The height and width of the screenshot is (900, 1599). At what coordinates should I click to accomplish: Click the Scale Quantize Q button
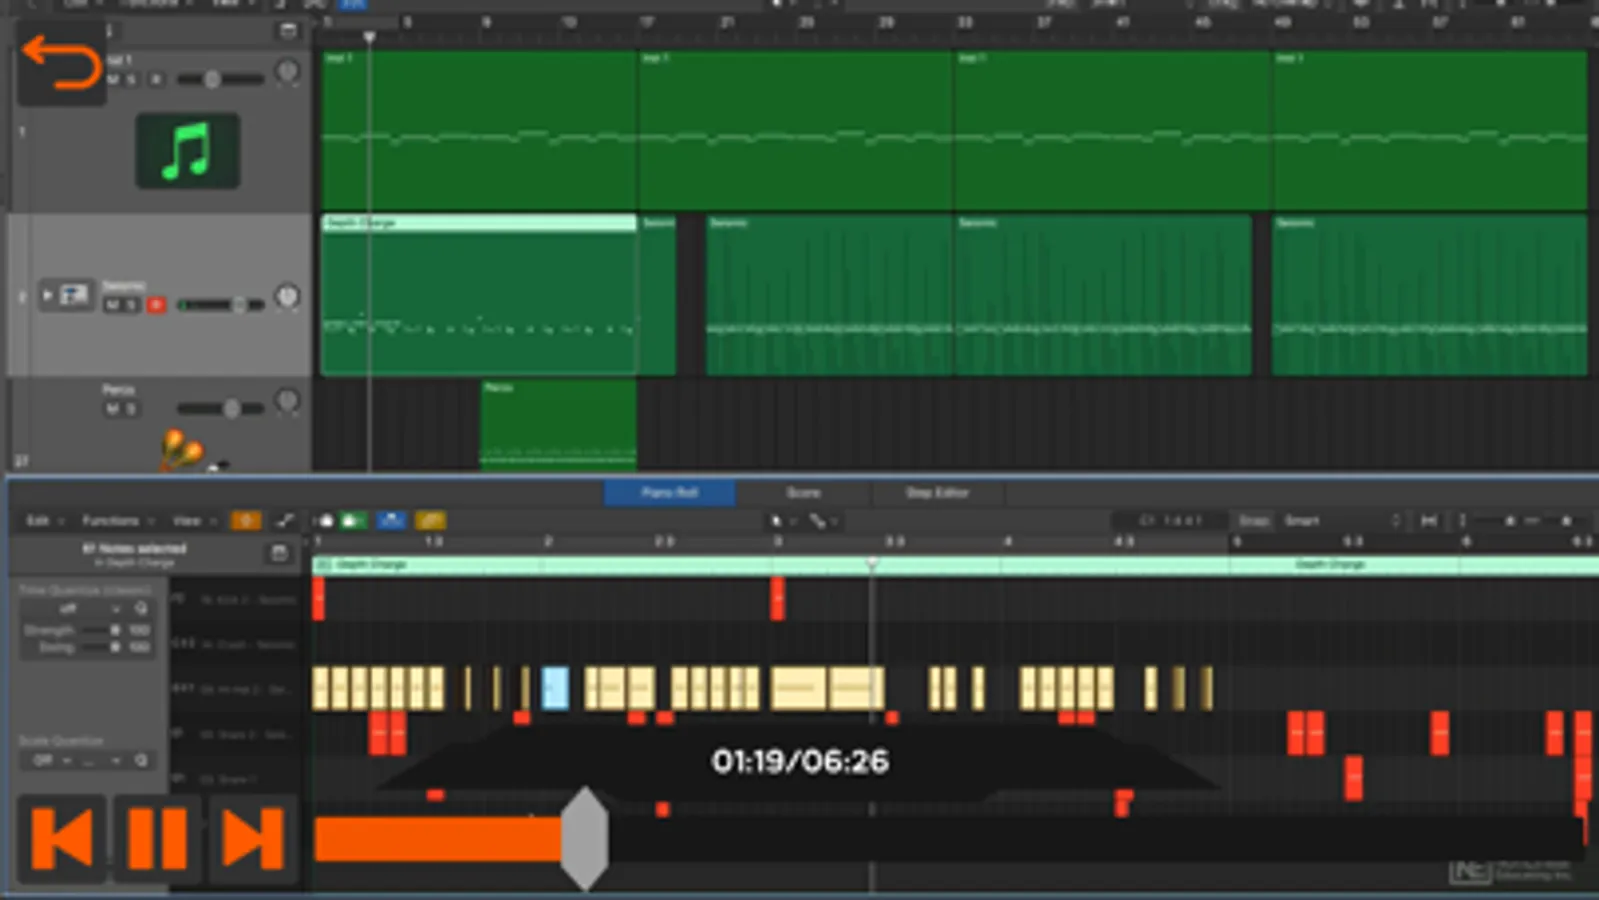[x=141, y=760]
